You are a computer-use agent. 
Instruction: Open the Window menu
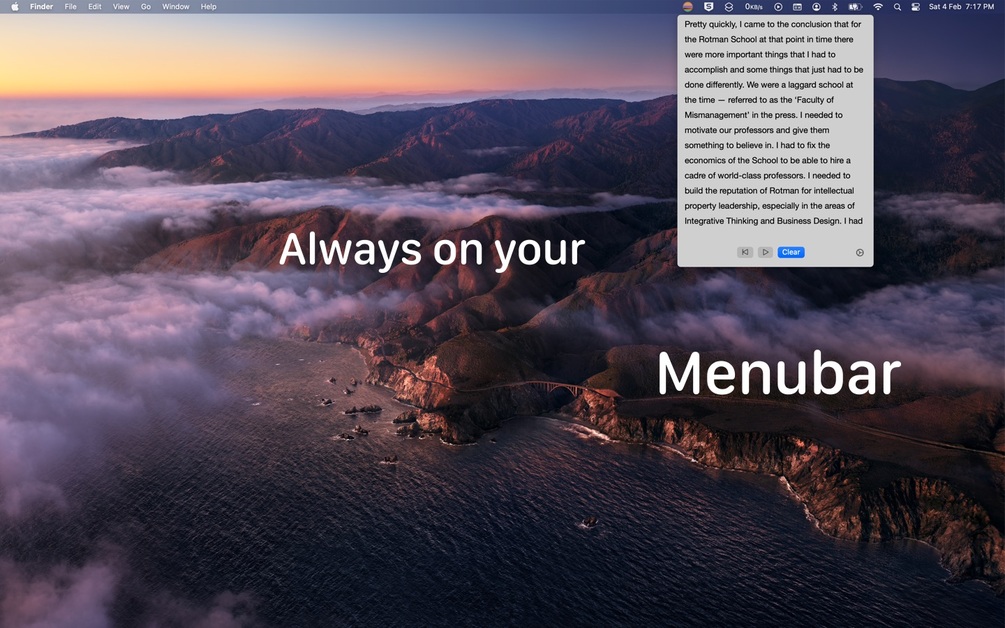coord(176,6)
